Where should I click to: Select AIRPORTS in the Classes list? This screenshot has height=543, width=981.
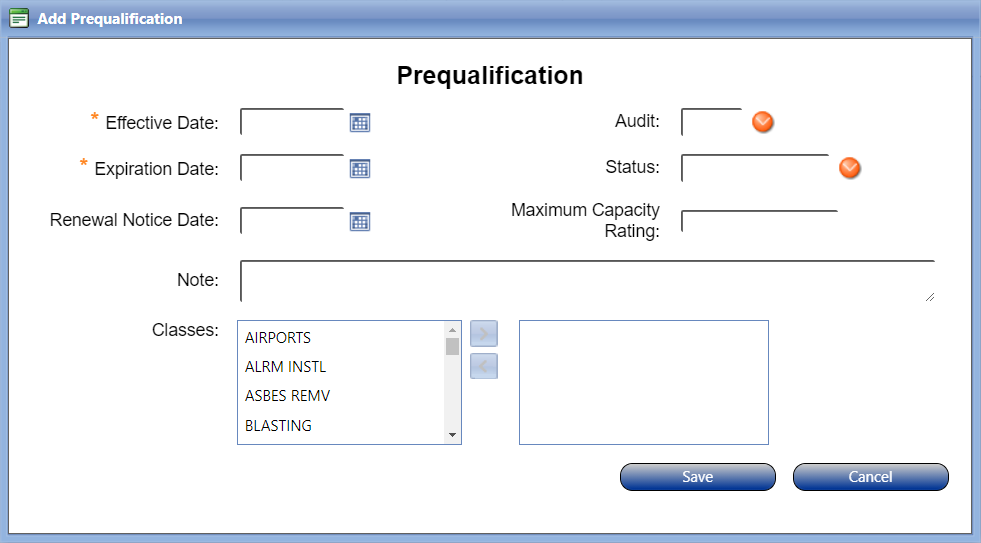(278, 338)
